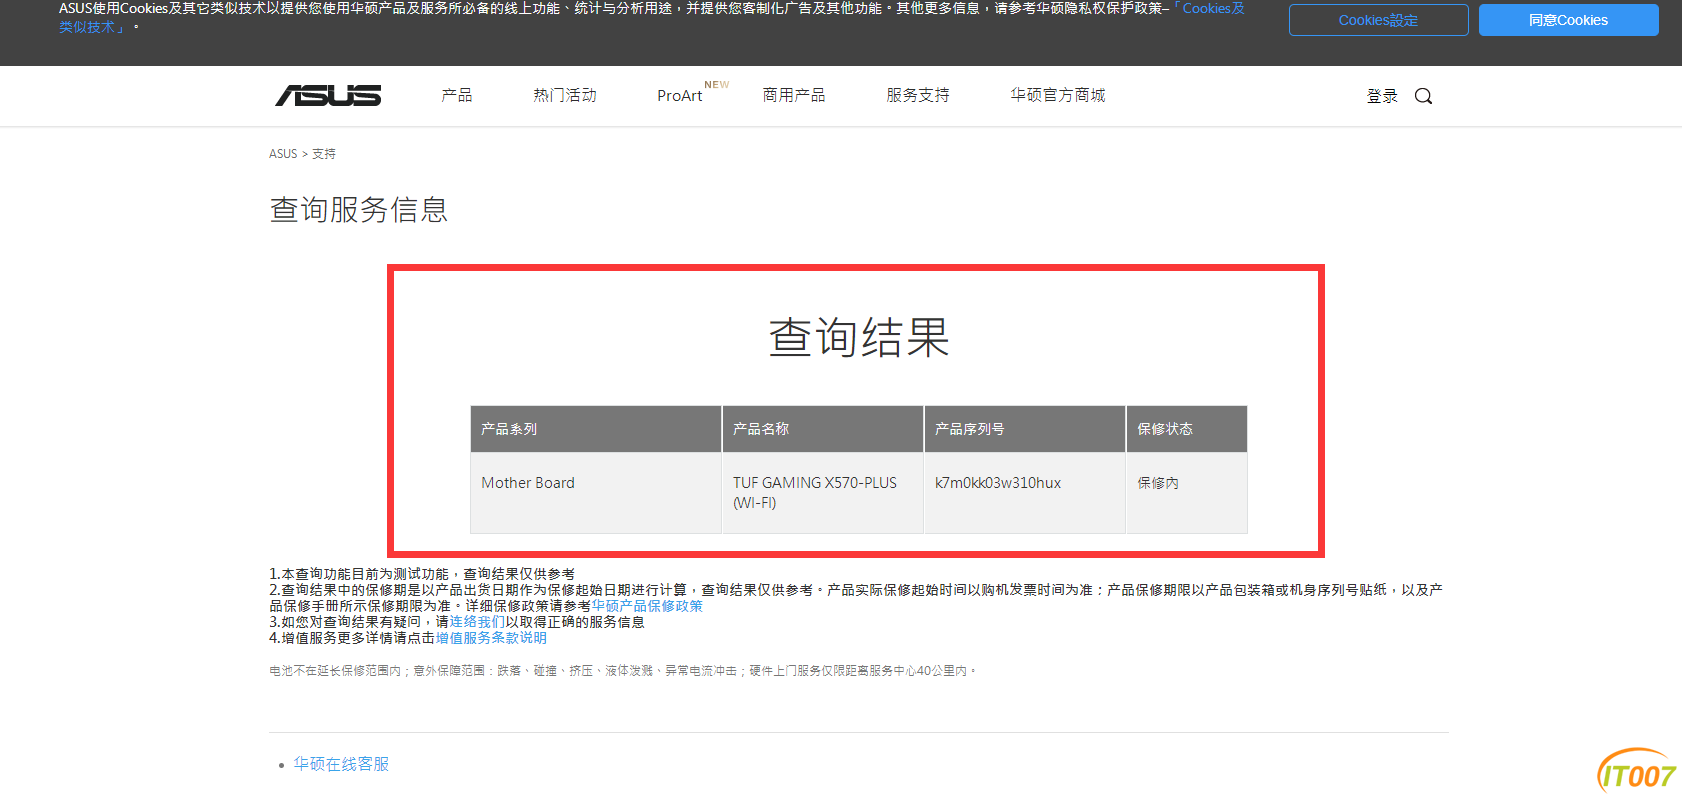Click the ASUS logo
This screenshot has width=1682, height=799.
[x=328, y=95]
